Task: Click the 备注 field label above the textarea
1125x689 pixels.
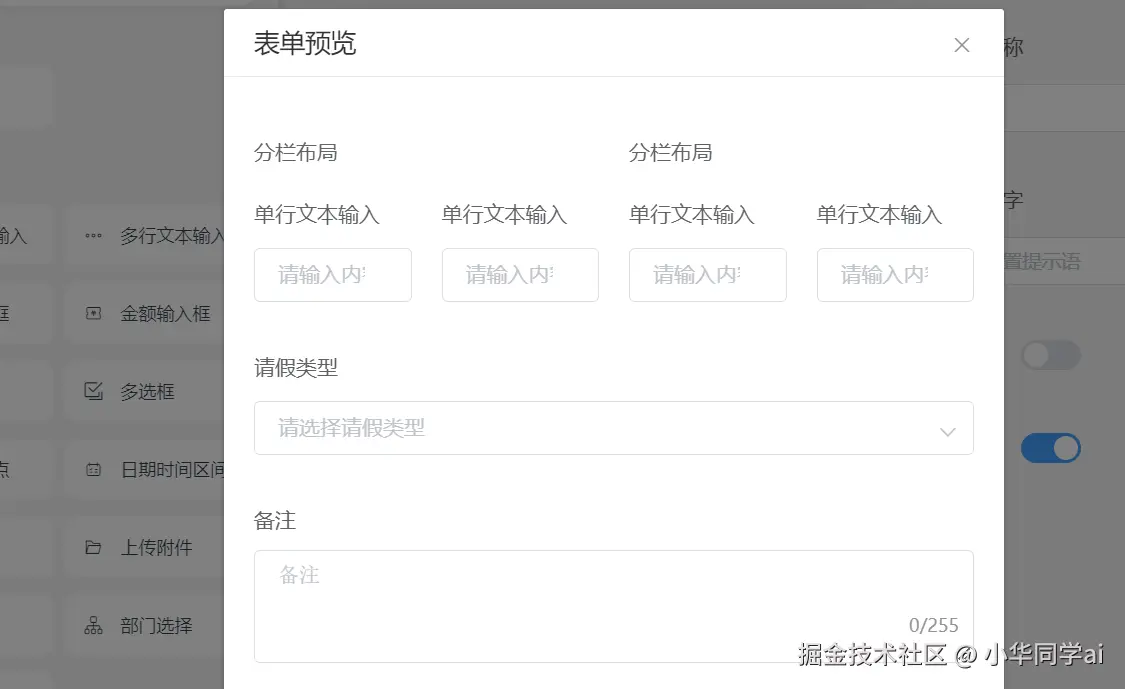Action: pos(275,520)
